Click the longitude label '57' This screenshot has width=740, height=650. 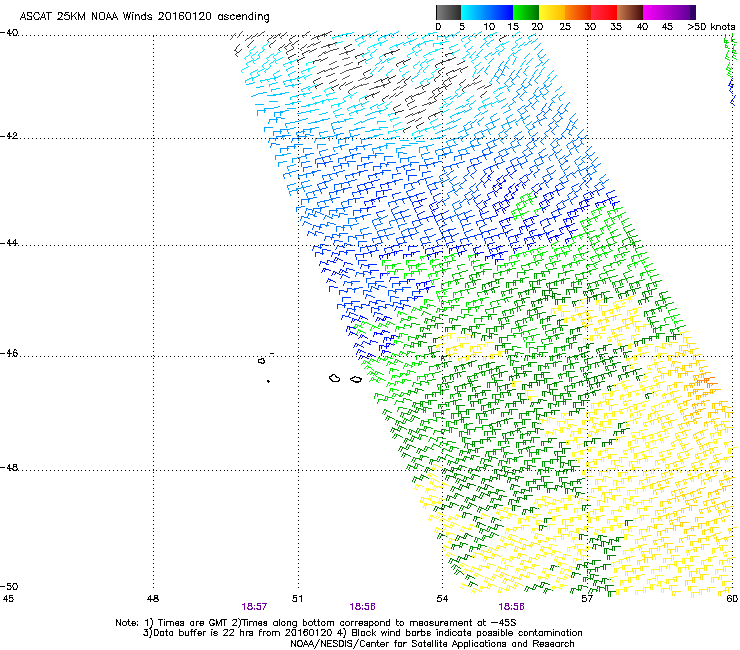[x=587, y=599]
